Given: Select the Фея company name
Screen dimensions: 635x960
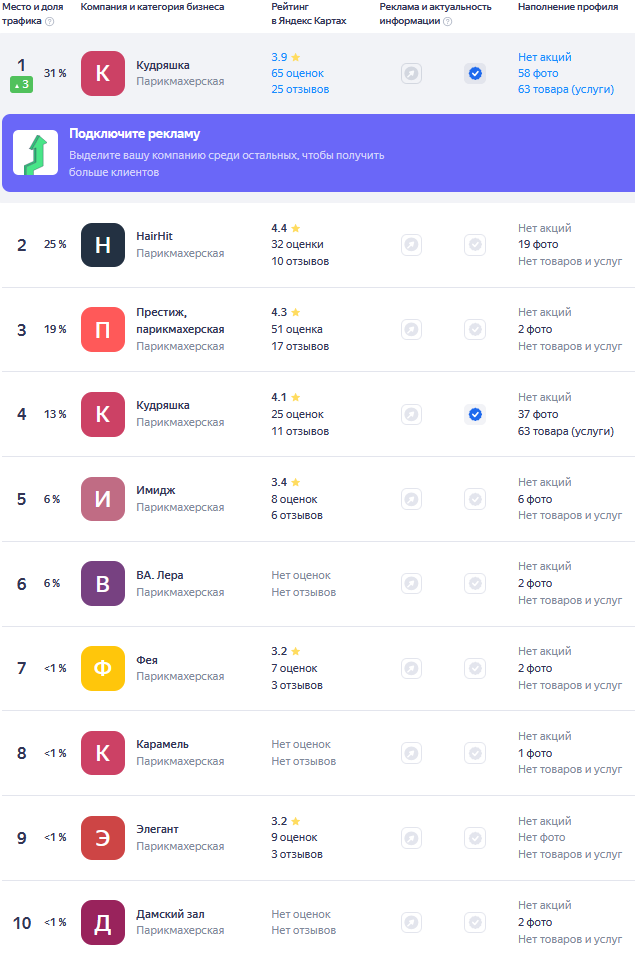Looking at the screenshot, I should point(147,660).
